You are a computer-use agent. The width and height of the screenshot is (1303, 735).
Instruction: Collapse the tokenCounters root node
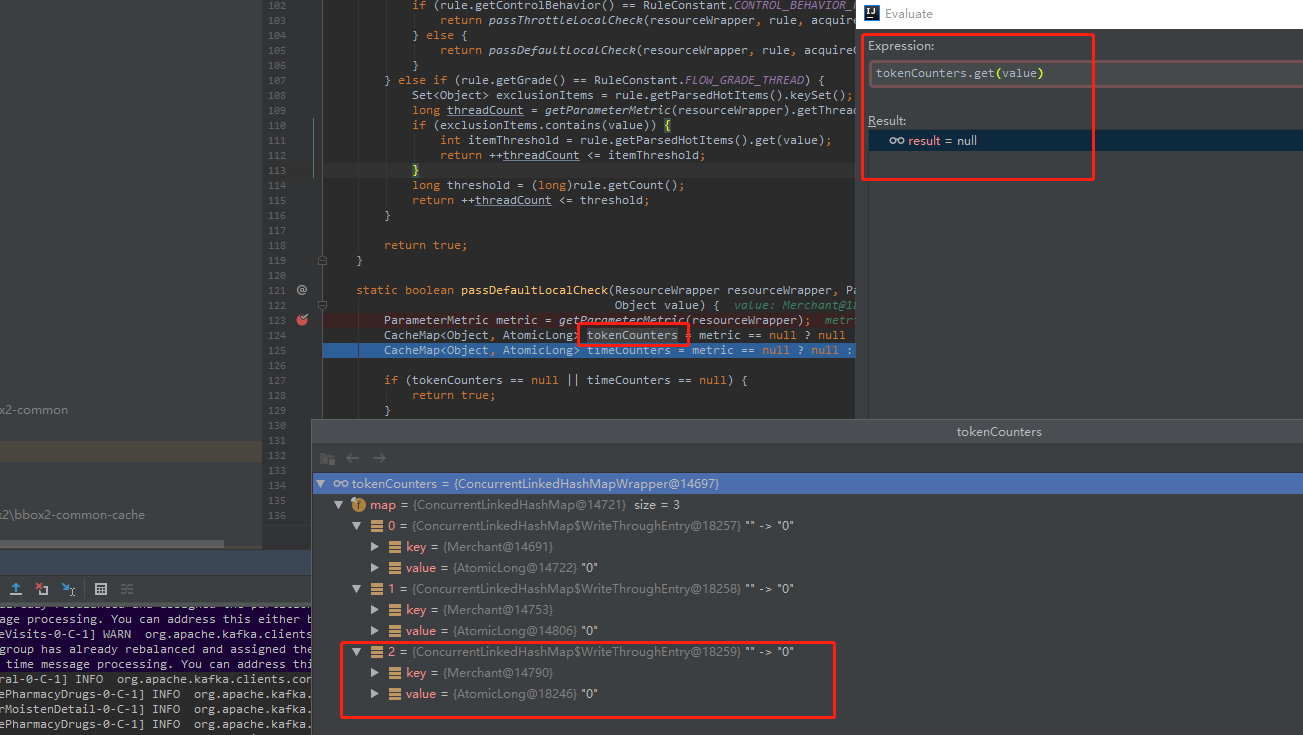(320, 484)
